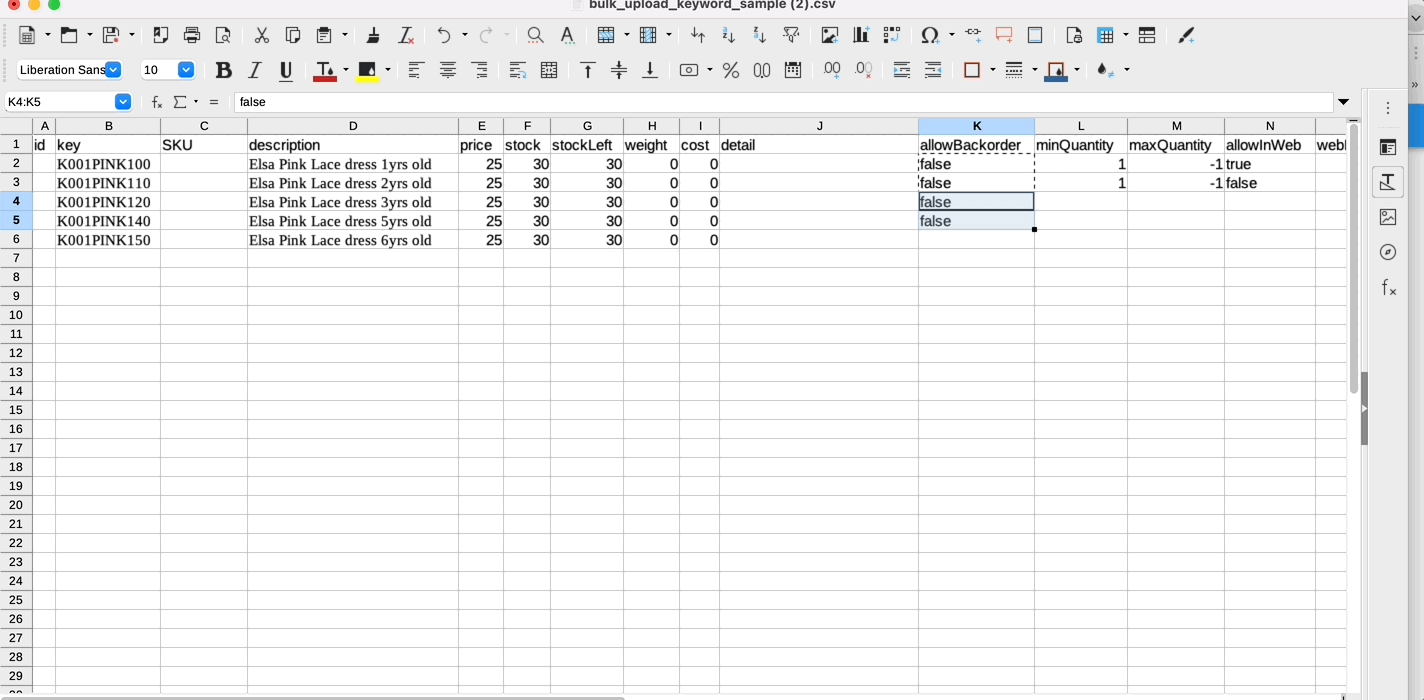Viewport: 1424px width, 700px height.
Task: Open the Name Box dropdown arrow
Action: [x=123, y=101]
